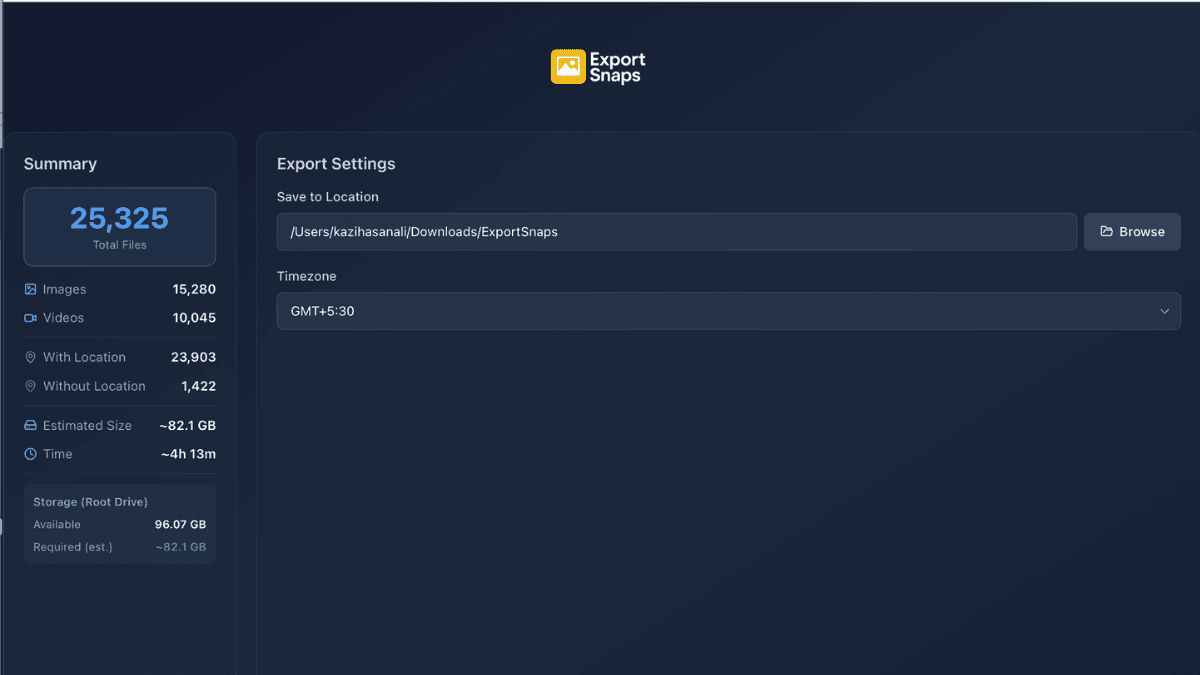Click the Time clock icon
This screenshot has width=1200, height=675.
coord(30,454)
